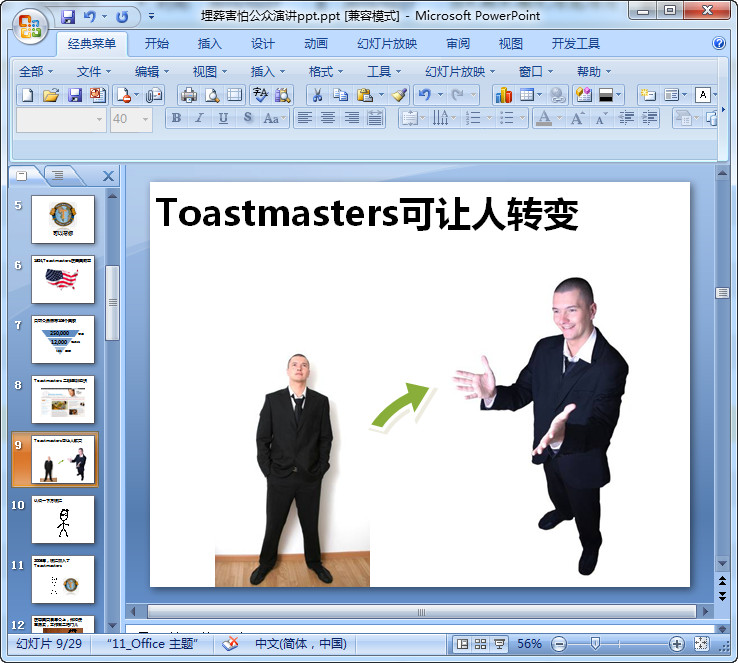The height and width of the screenshot is (663, 738).
Task: Copy selection with the copy icon
Action: click(340, 95)
